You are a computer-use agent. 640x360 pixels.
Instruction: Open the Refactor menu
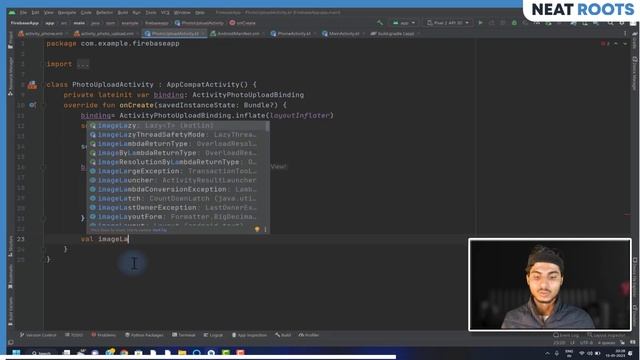tap(104, 13)
